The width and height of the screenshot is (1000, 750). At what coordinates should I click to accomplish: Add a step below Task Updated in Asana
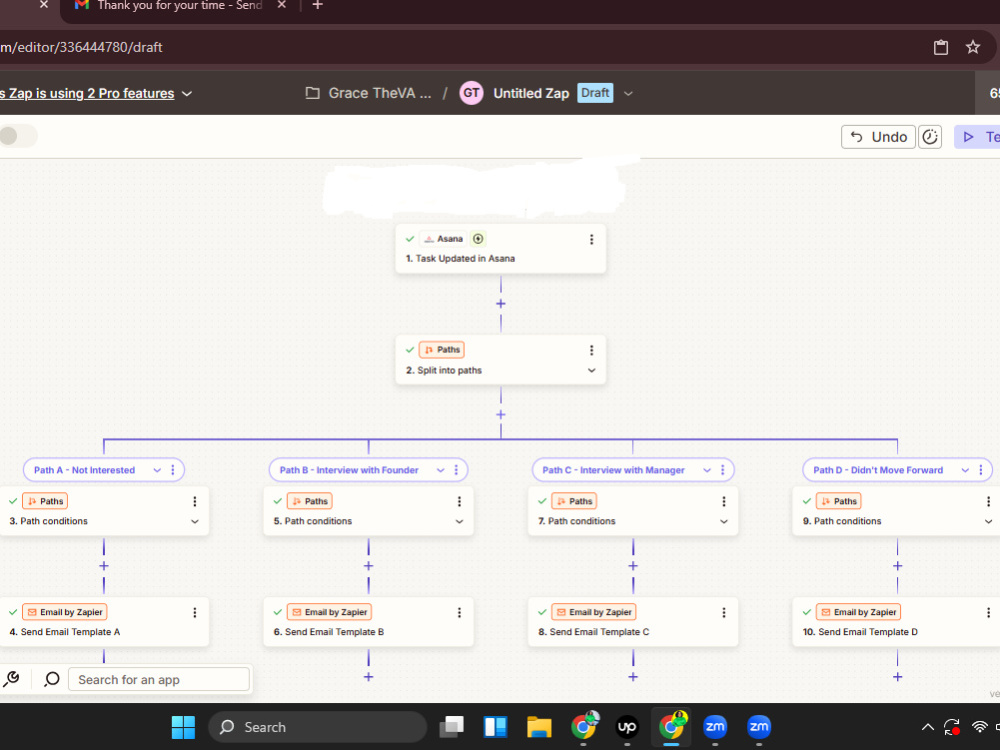pos(501,304)
